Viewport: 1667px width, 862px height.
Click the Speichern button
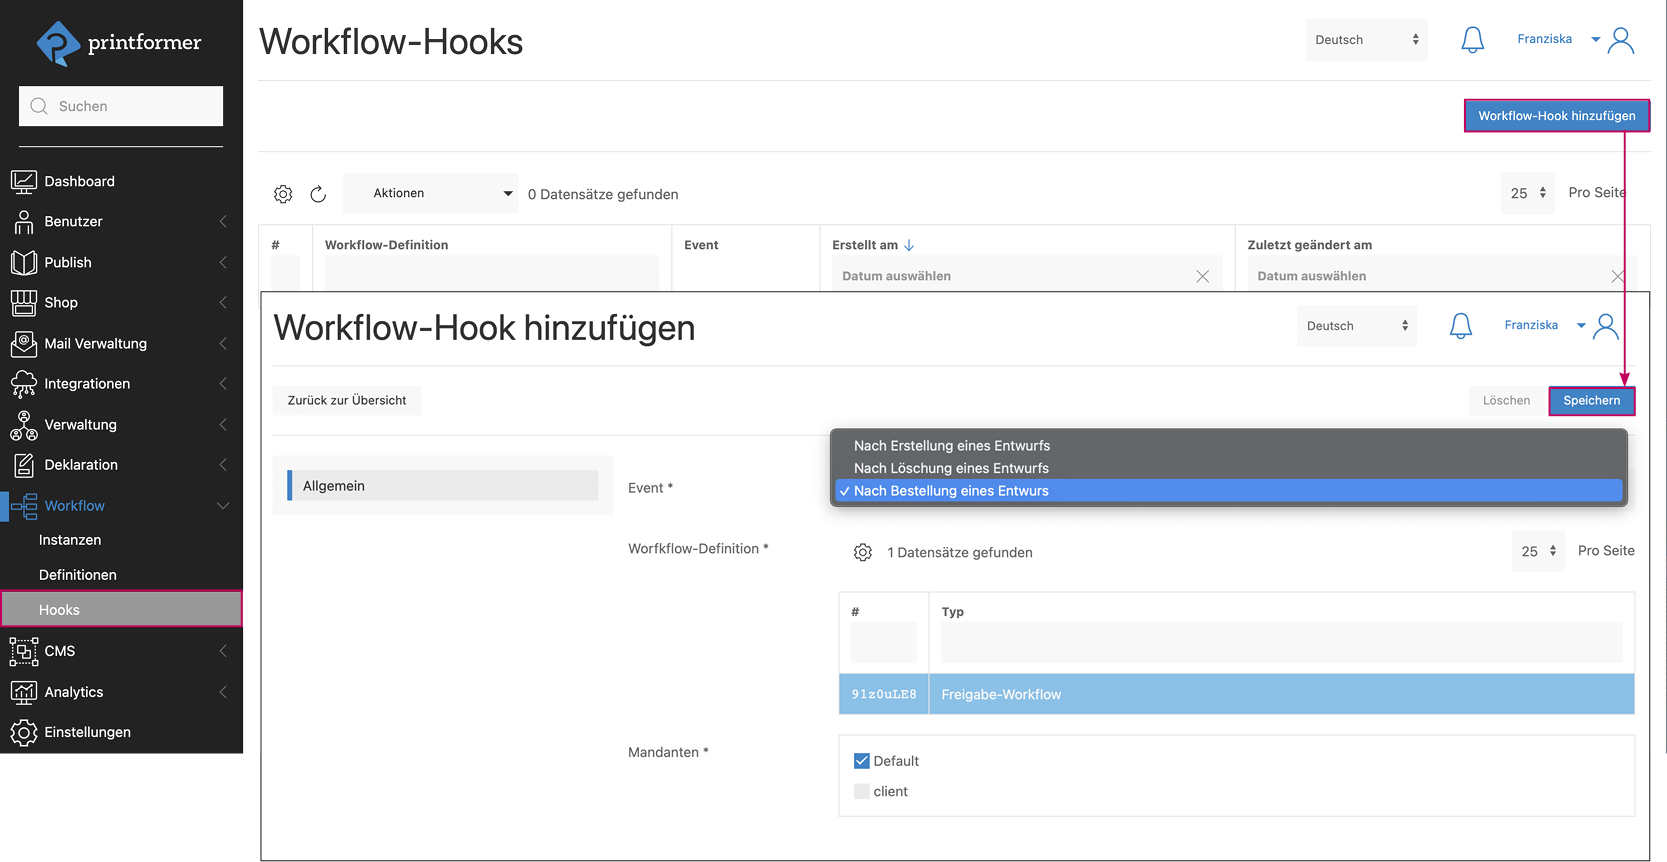(x=1591, y=400)
